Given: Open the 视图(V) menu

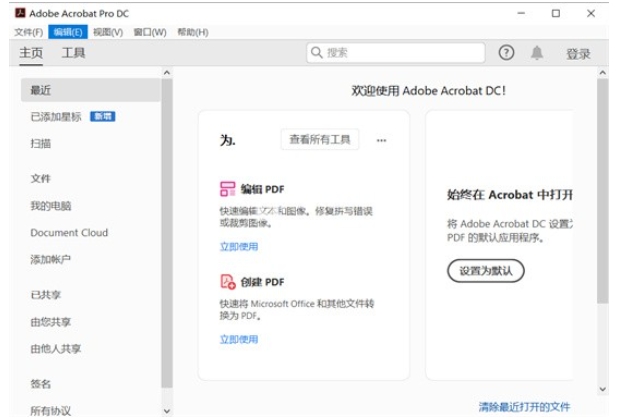Looking at the screenshot, I should (x=108, y=32).
